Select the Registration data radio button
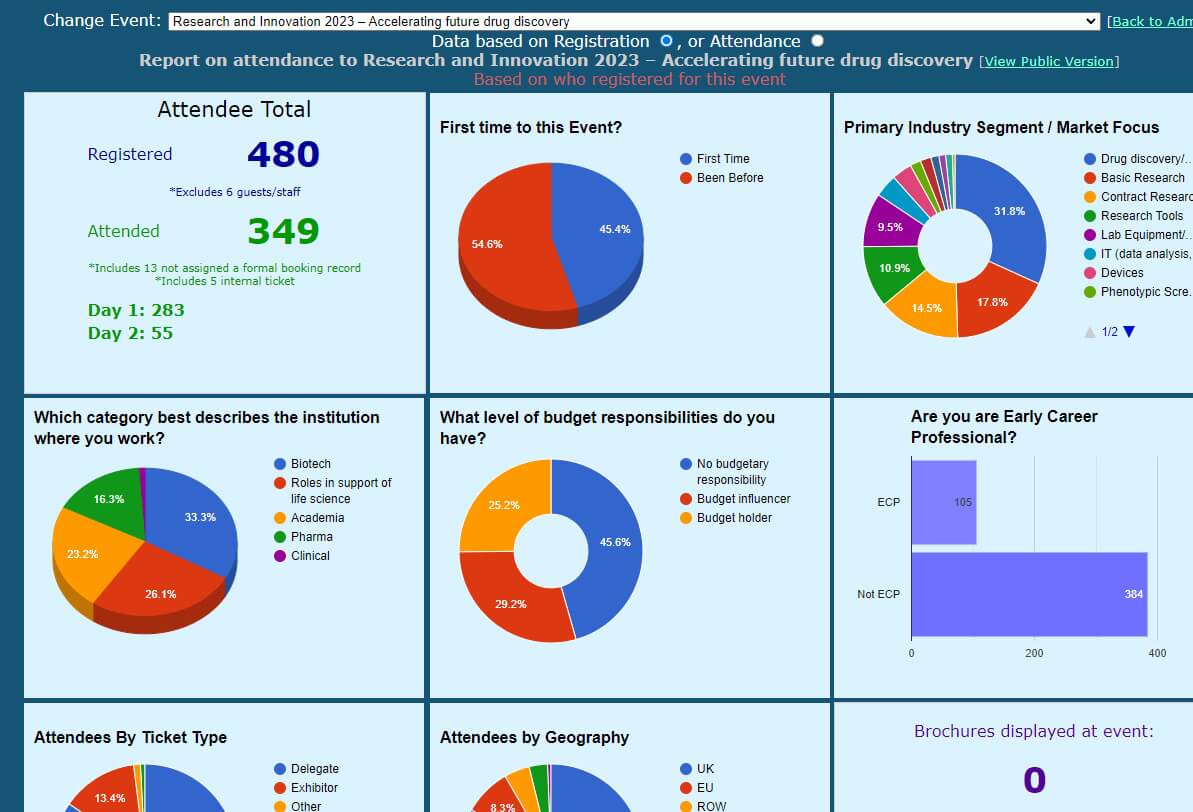The image size is (1193, 812). (666, 40)
